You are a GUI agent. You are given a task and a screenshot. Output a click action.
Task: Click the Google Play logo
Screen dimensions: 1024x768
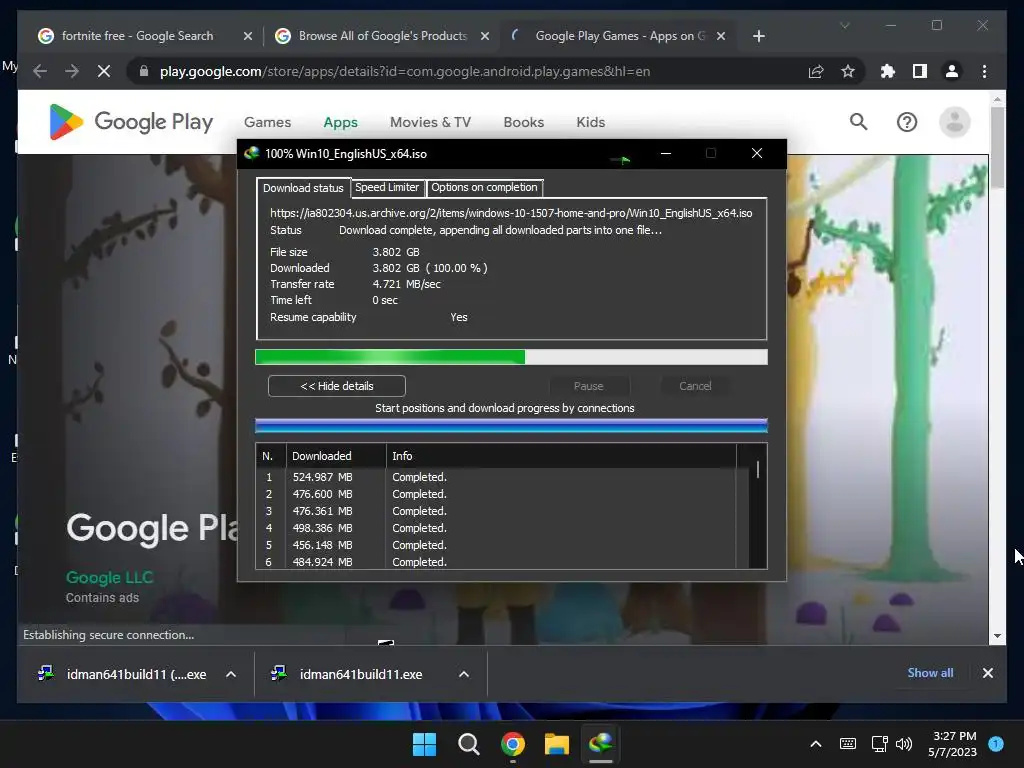131,122
